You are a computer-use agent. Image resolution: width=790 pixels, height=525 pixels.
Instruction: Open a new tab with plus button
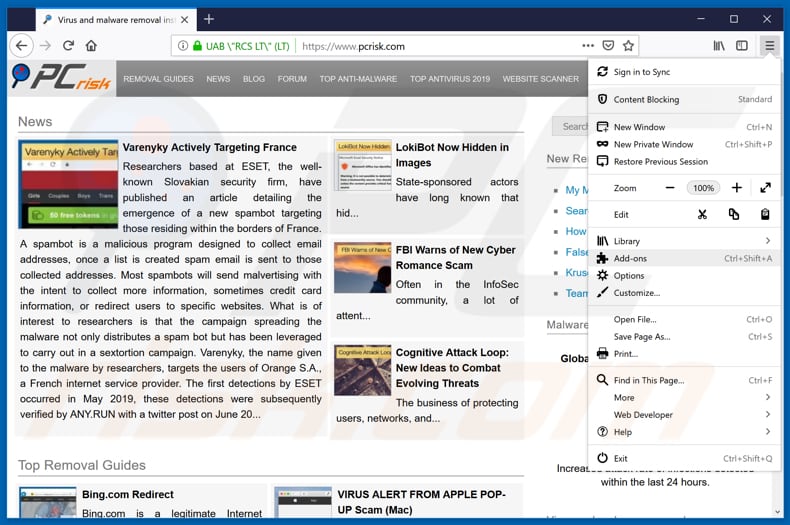pos(209,19)
